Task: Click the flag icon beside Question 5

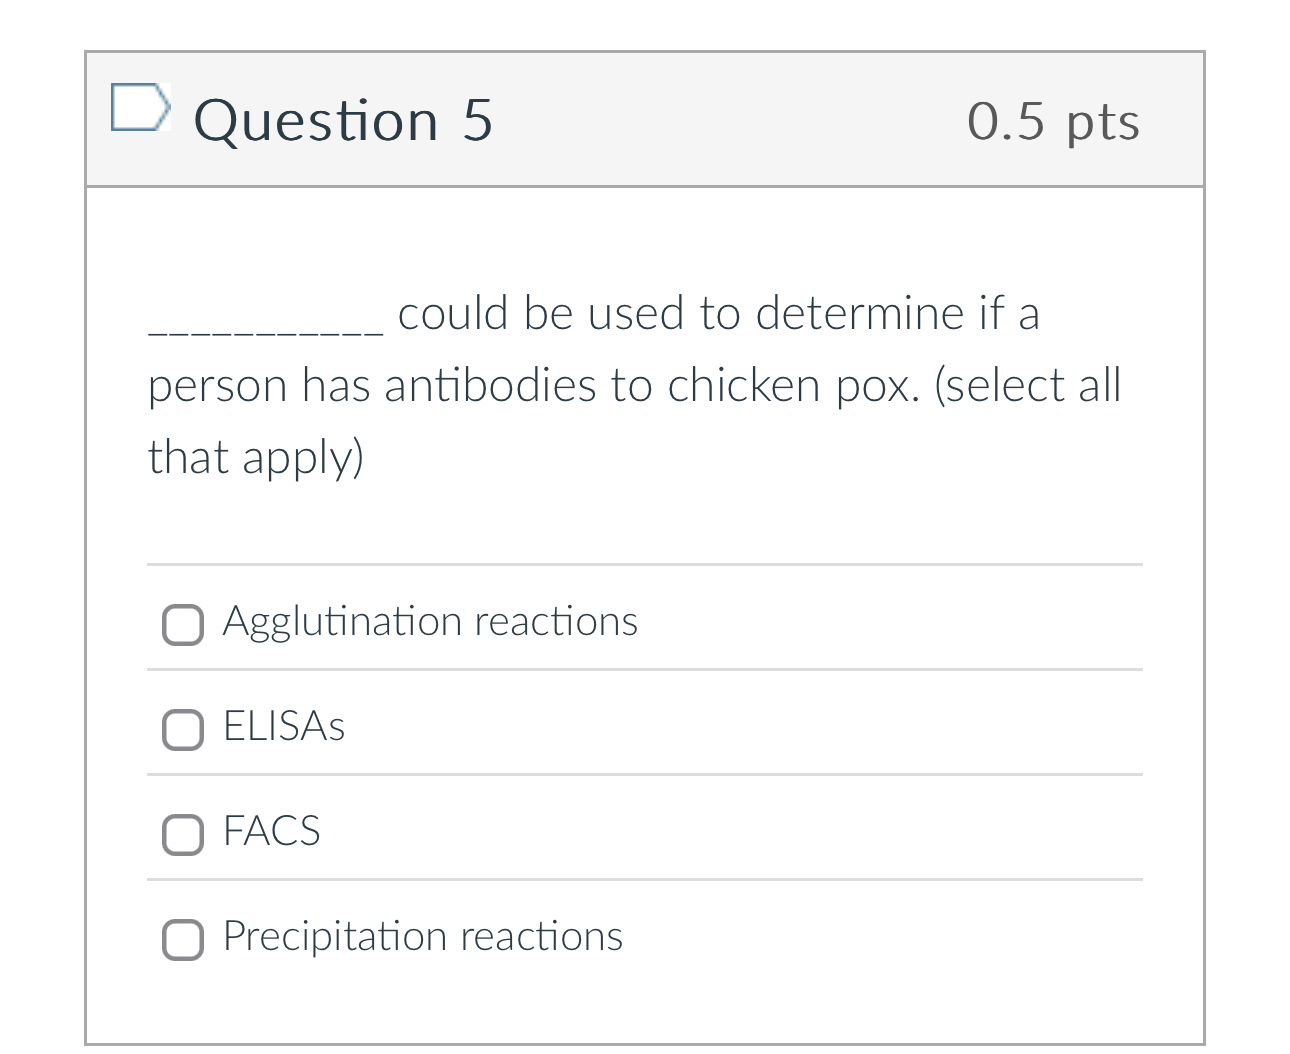Action: [x=141, y=108]
